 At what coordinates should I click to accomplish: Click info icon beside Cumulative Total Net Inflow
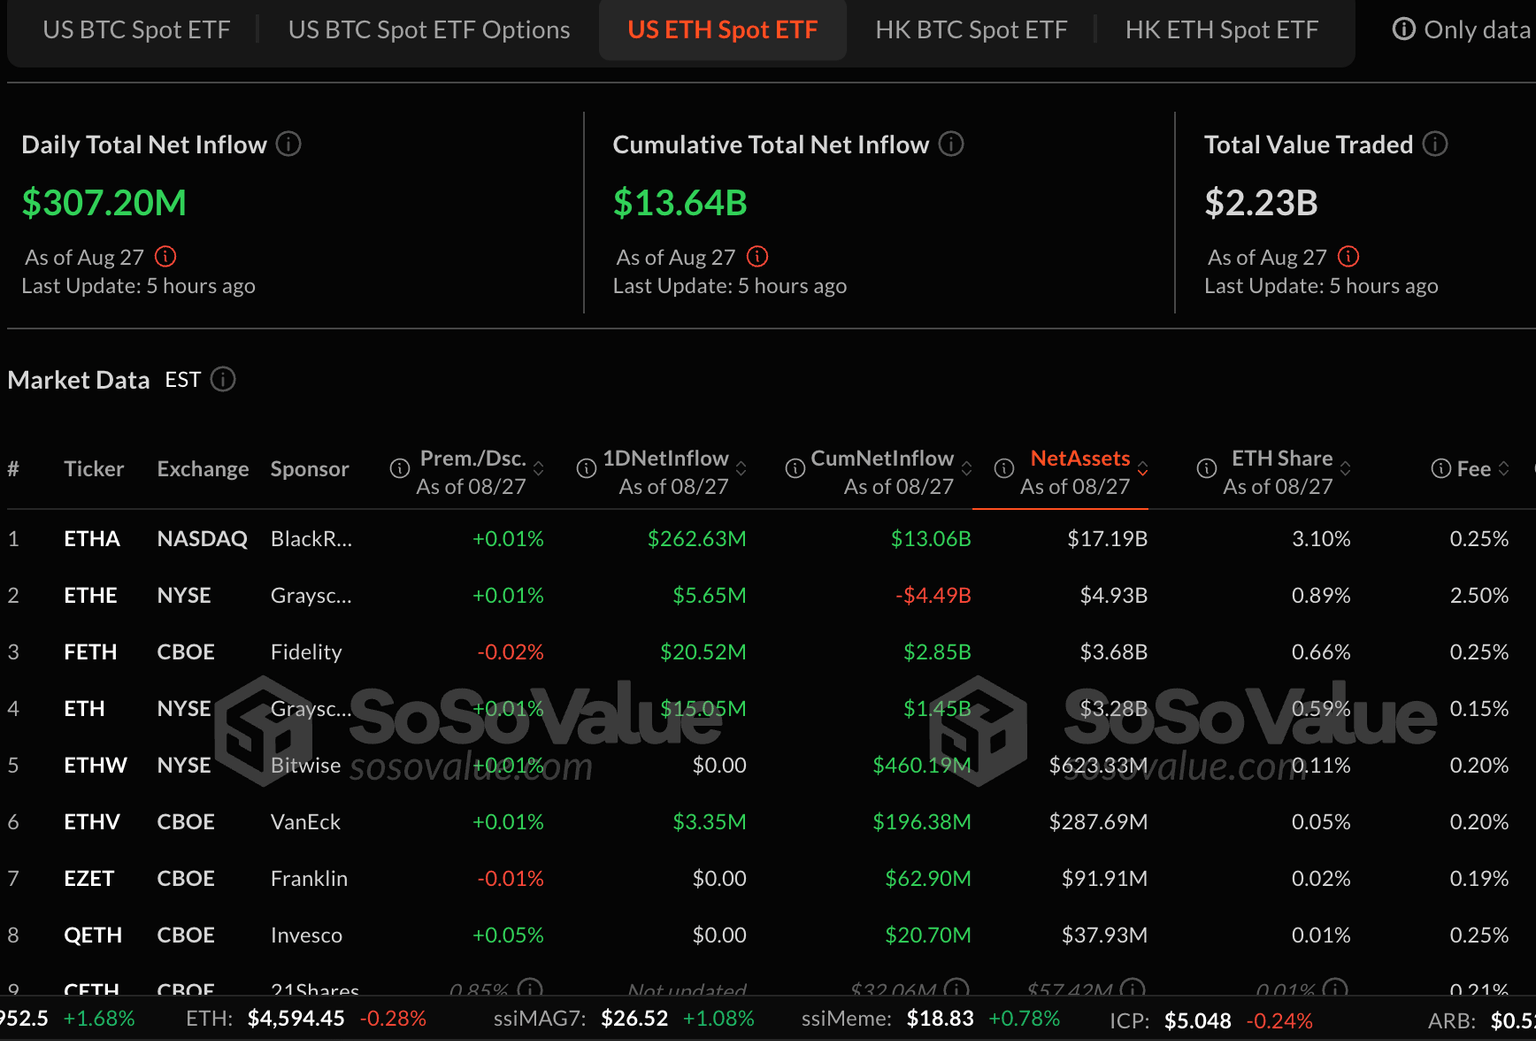951,144
